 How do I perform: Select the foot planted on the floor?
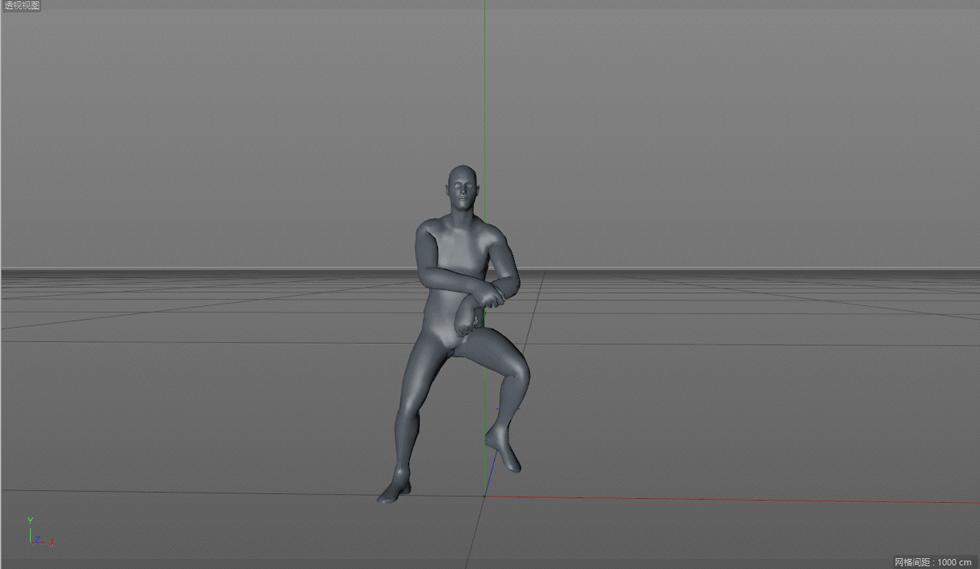click(392, 490)
